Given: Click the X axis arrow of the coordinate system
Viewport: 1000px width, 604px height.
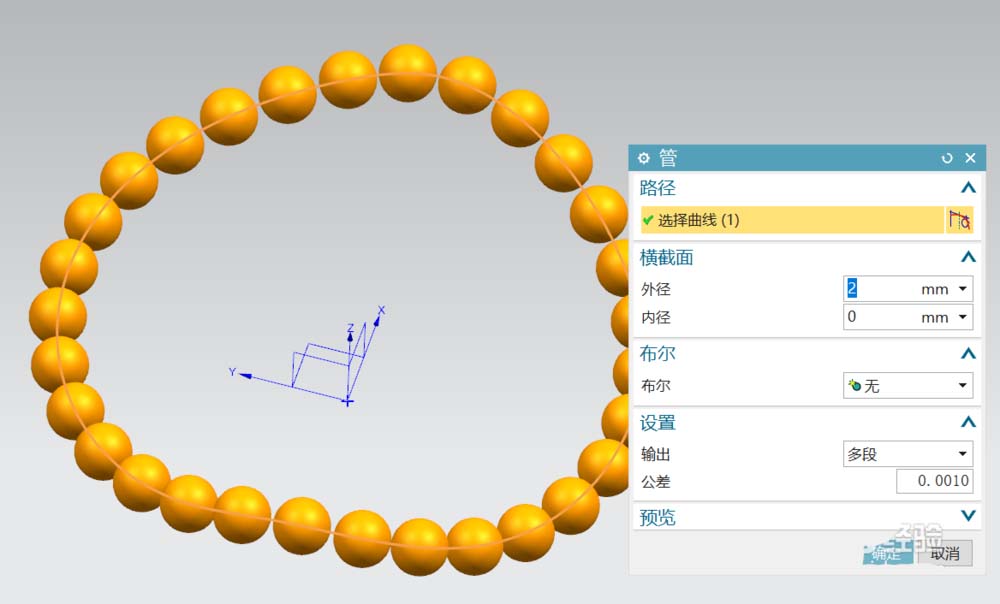Looking at the screenshot, I should [x=378, y=319].
